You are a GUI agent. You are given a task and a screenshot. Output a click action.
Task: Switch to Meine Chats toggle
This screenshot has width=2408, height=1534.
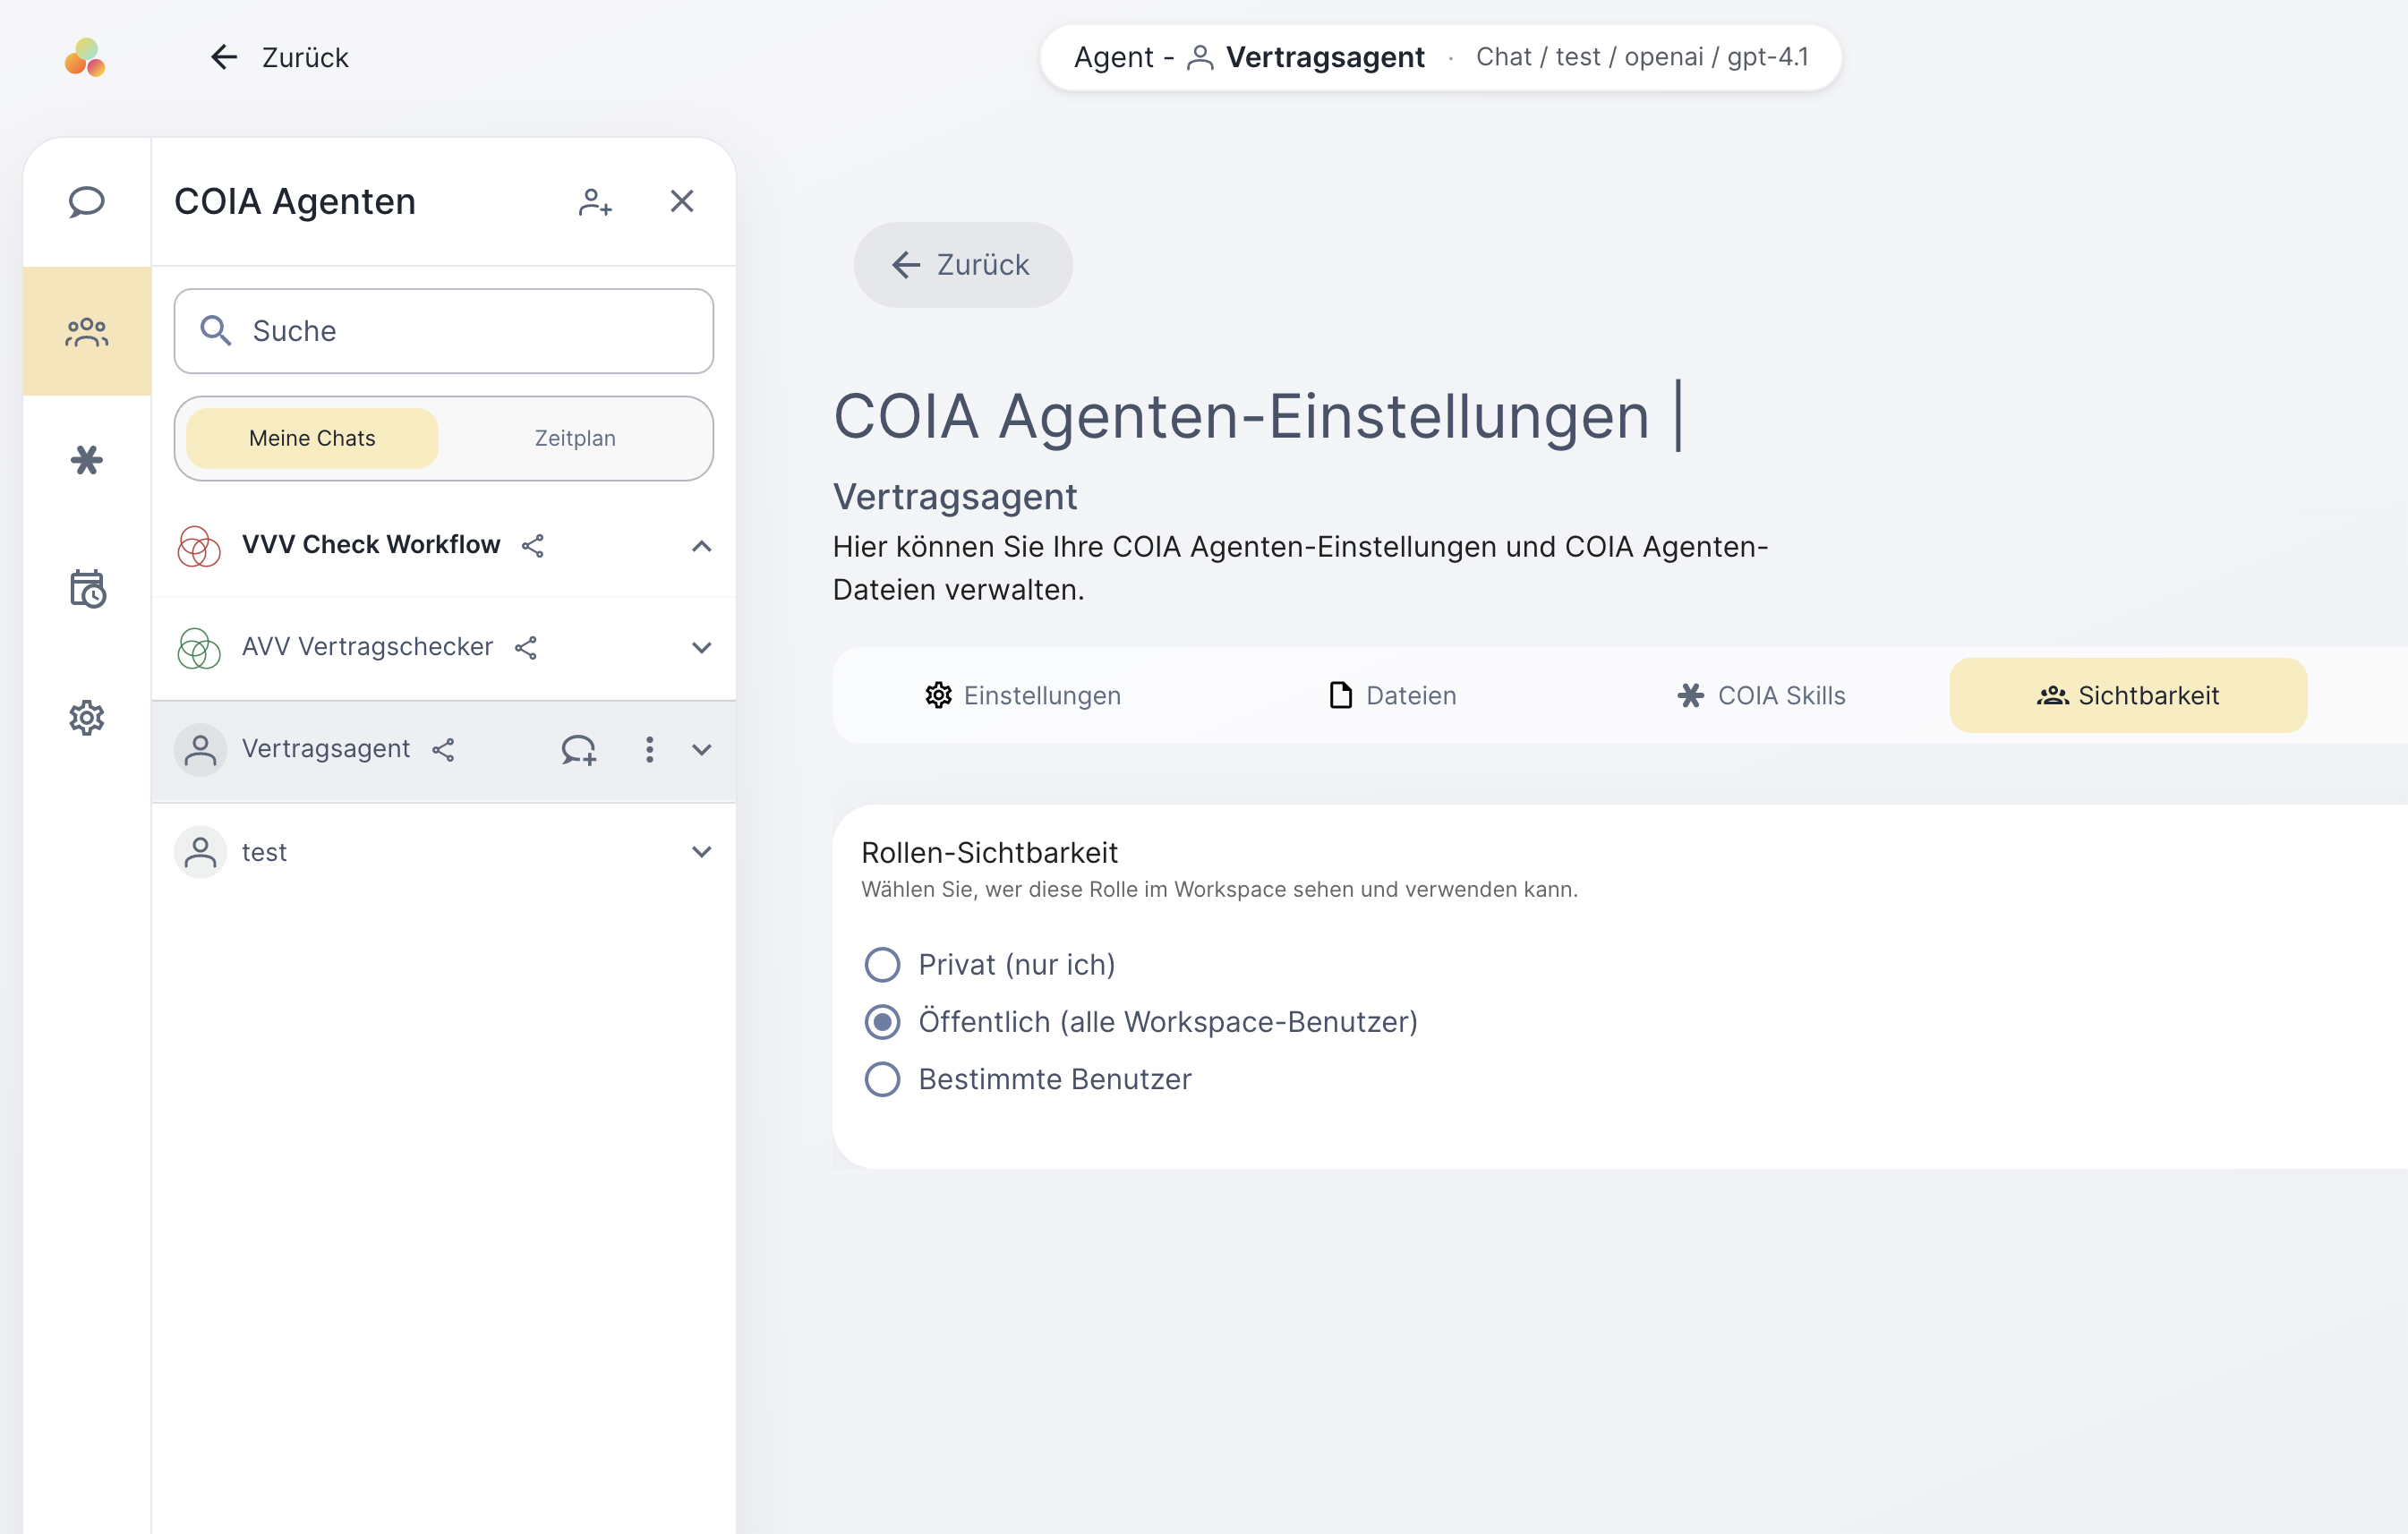click(312, 438)
